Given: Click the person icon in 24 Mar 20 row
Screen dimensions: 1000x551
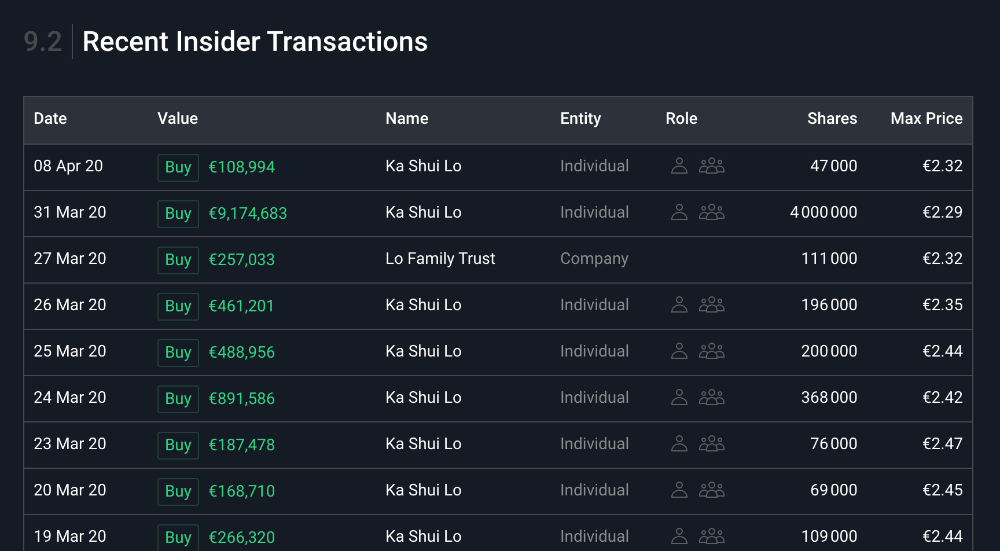Looking at the screenshot, I should click(x=679, y=397).
